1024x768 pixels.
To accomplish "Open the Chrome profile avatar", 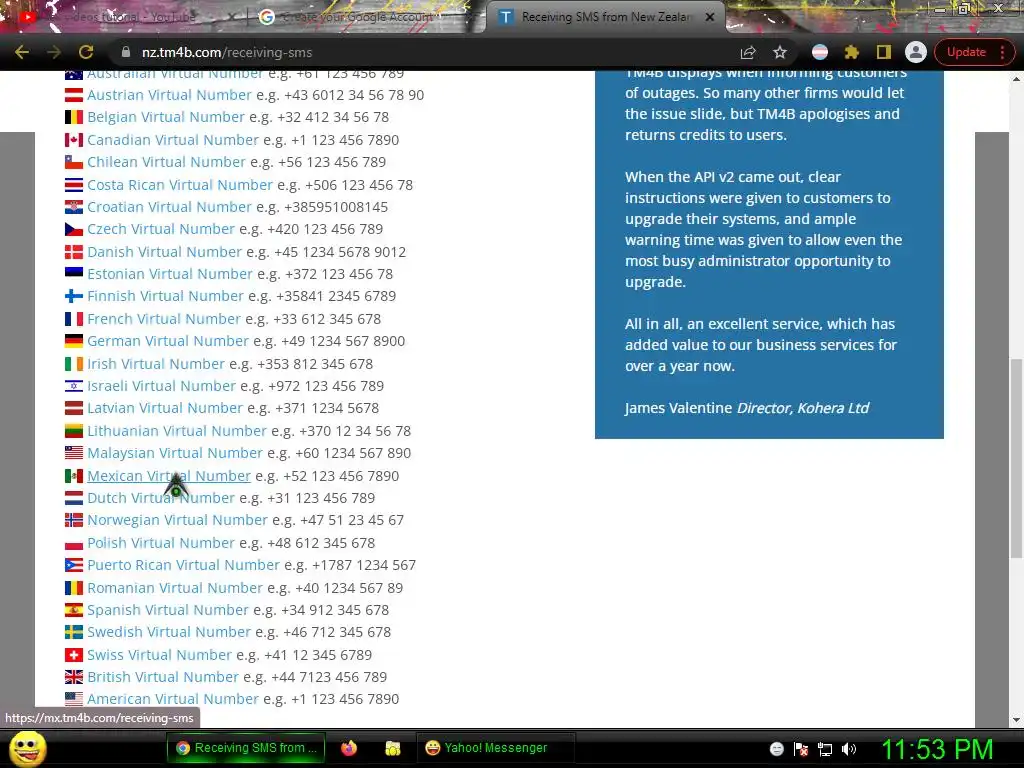I will (x=916, y=52).
